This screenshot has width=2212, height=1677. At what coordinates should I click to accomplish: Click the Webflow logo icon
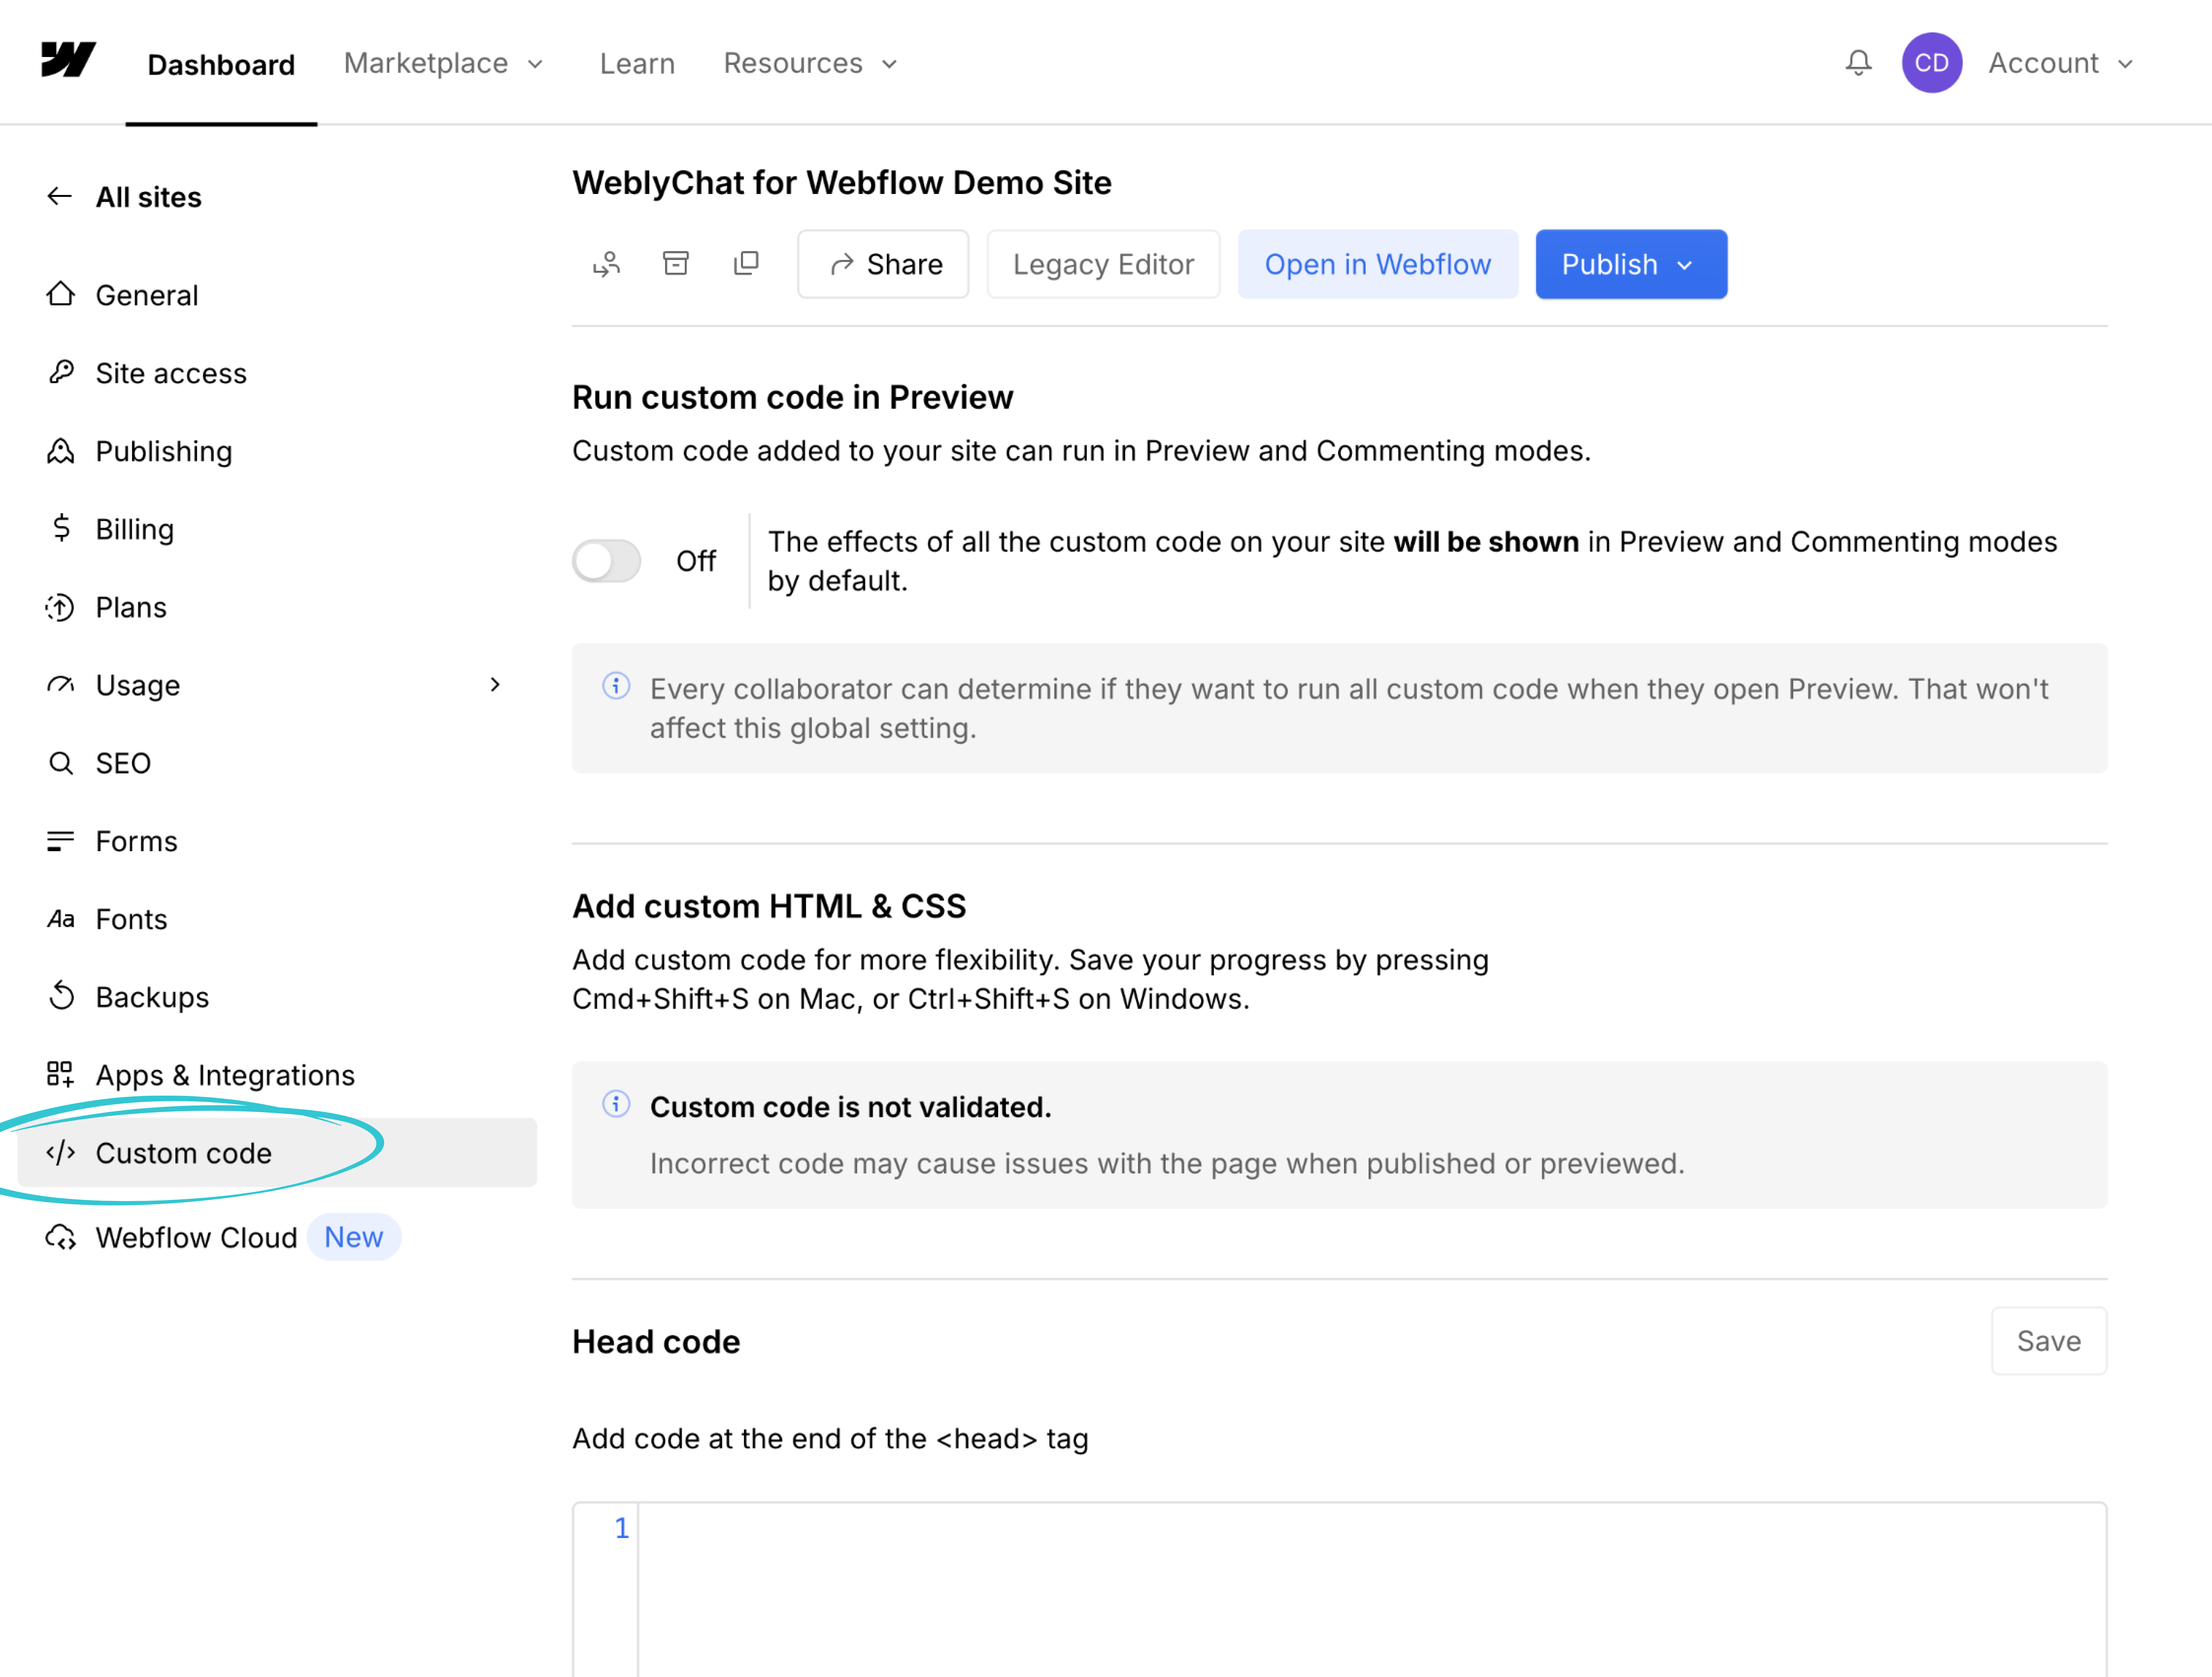tap(68, 60)
